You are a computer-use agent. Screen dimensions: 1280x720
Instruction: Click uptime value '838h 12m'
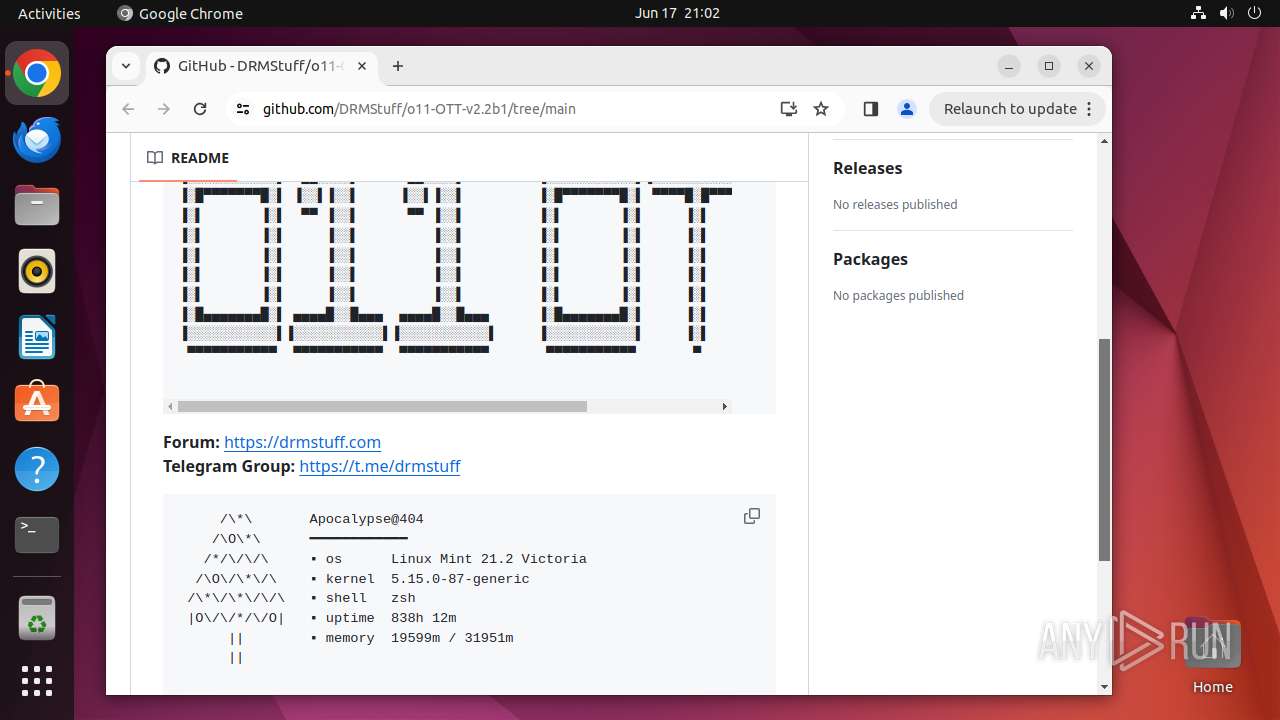pos(424,618)
